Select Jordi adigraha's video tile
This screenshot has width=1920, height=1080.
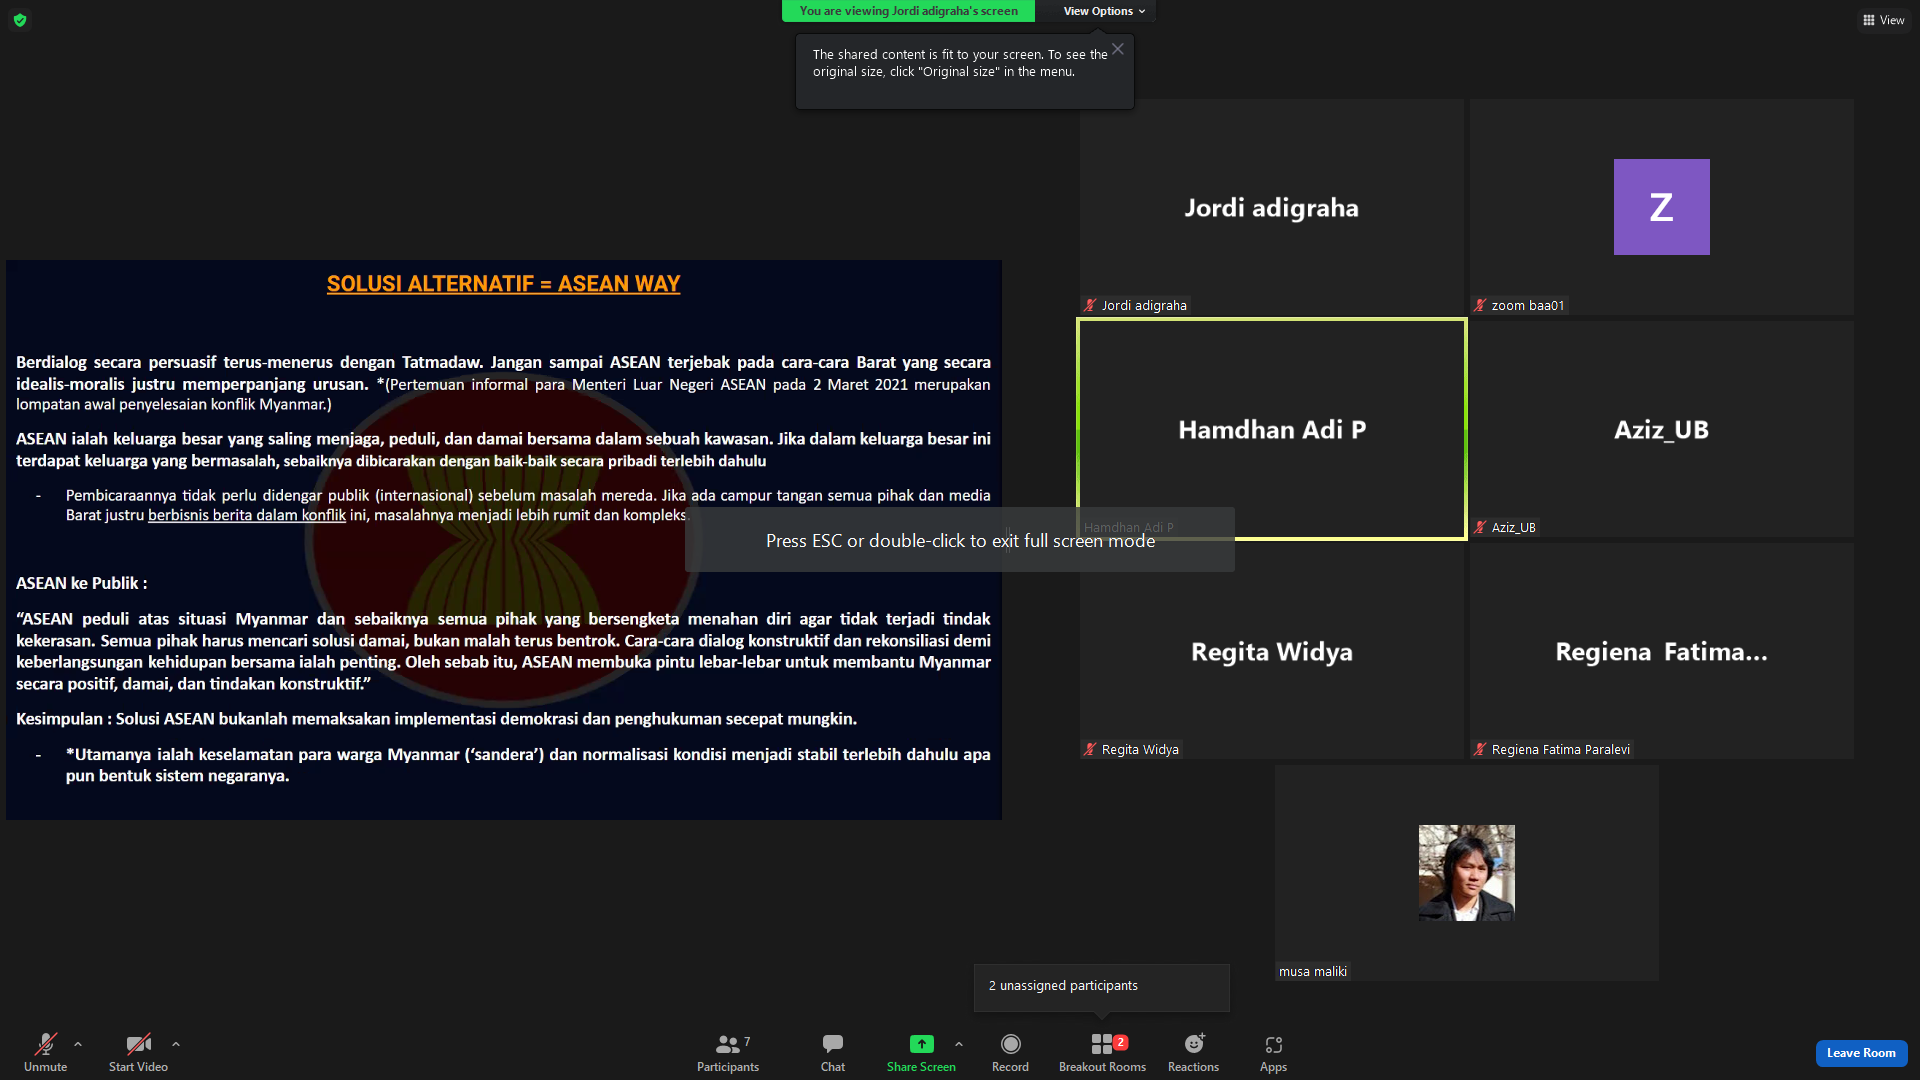click(x=1271, y=207)
